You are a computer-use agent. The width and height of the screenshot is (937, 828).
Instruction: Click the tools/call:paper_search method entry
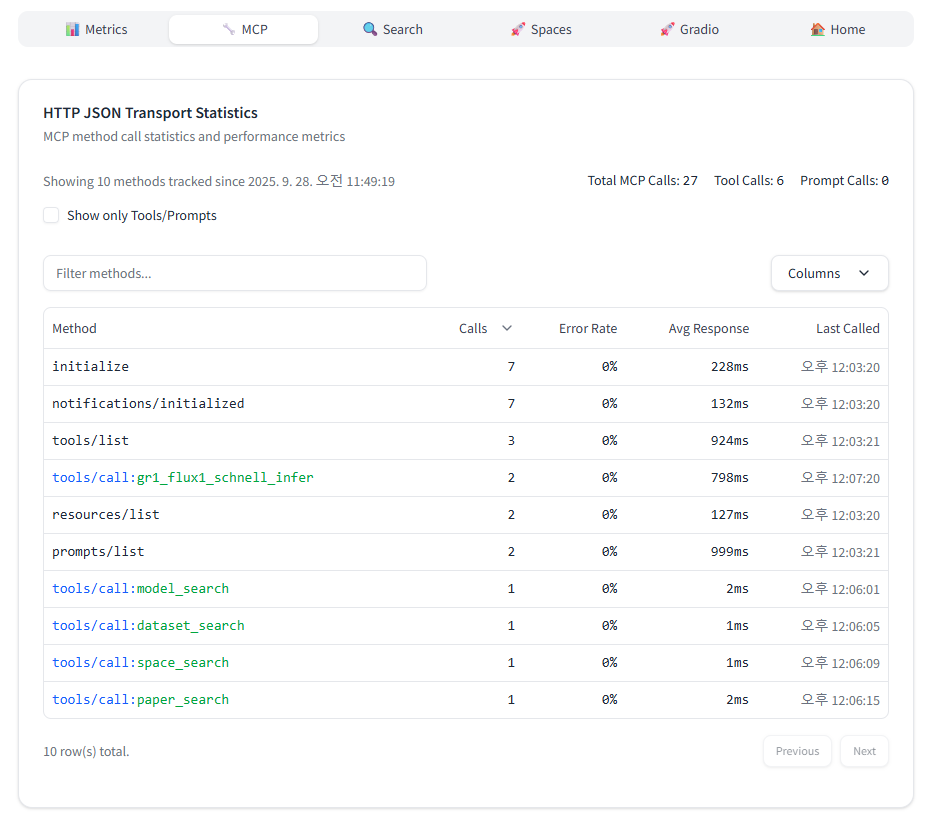point(141,700)
